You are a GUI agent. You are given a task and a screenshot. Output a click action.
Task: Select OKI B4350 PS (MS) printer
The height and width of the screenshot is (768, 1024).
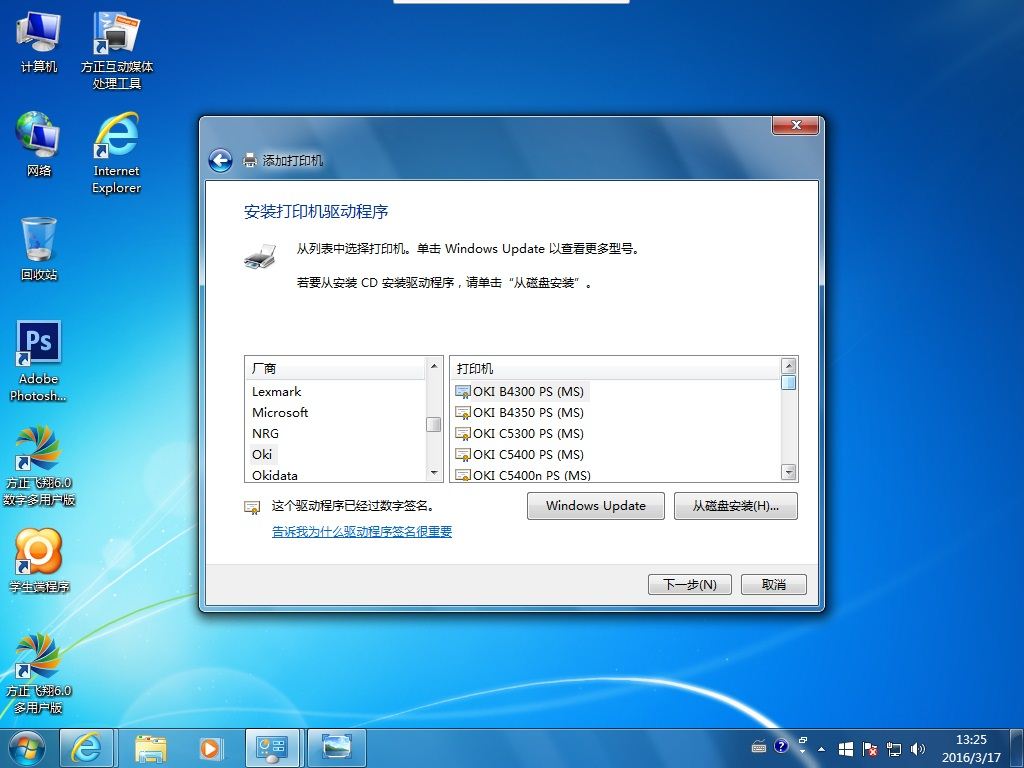(528, 413)
